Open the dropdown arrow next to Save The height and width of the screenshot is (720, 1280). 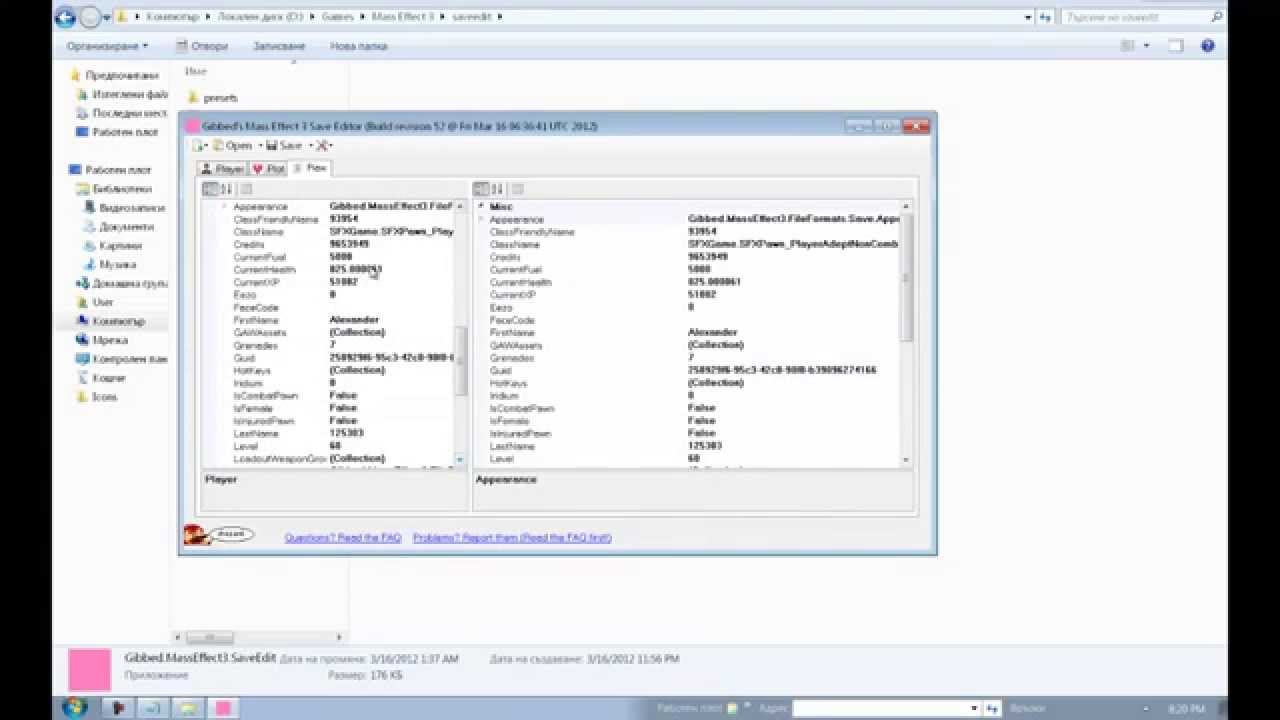tap(310, 146)
